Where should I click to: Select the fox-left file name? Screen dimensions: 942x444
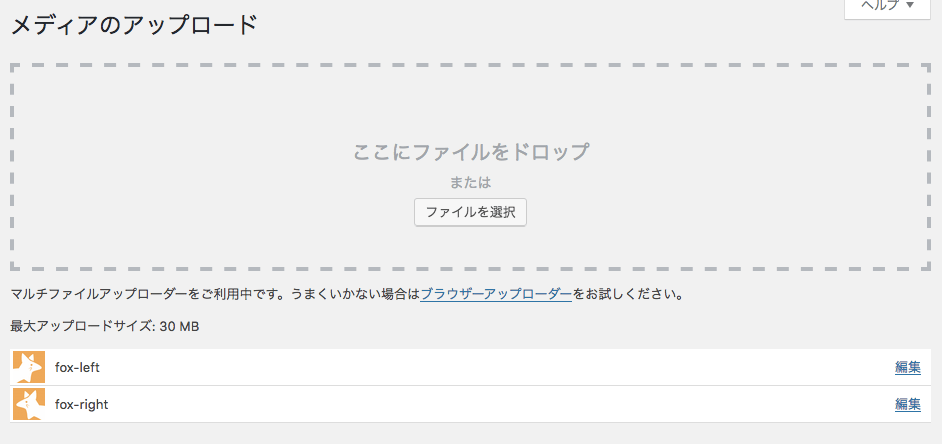(77, 367)
